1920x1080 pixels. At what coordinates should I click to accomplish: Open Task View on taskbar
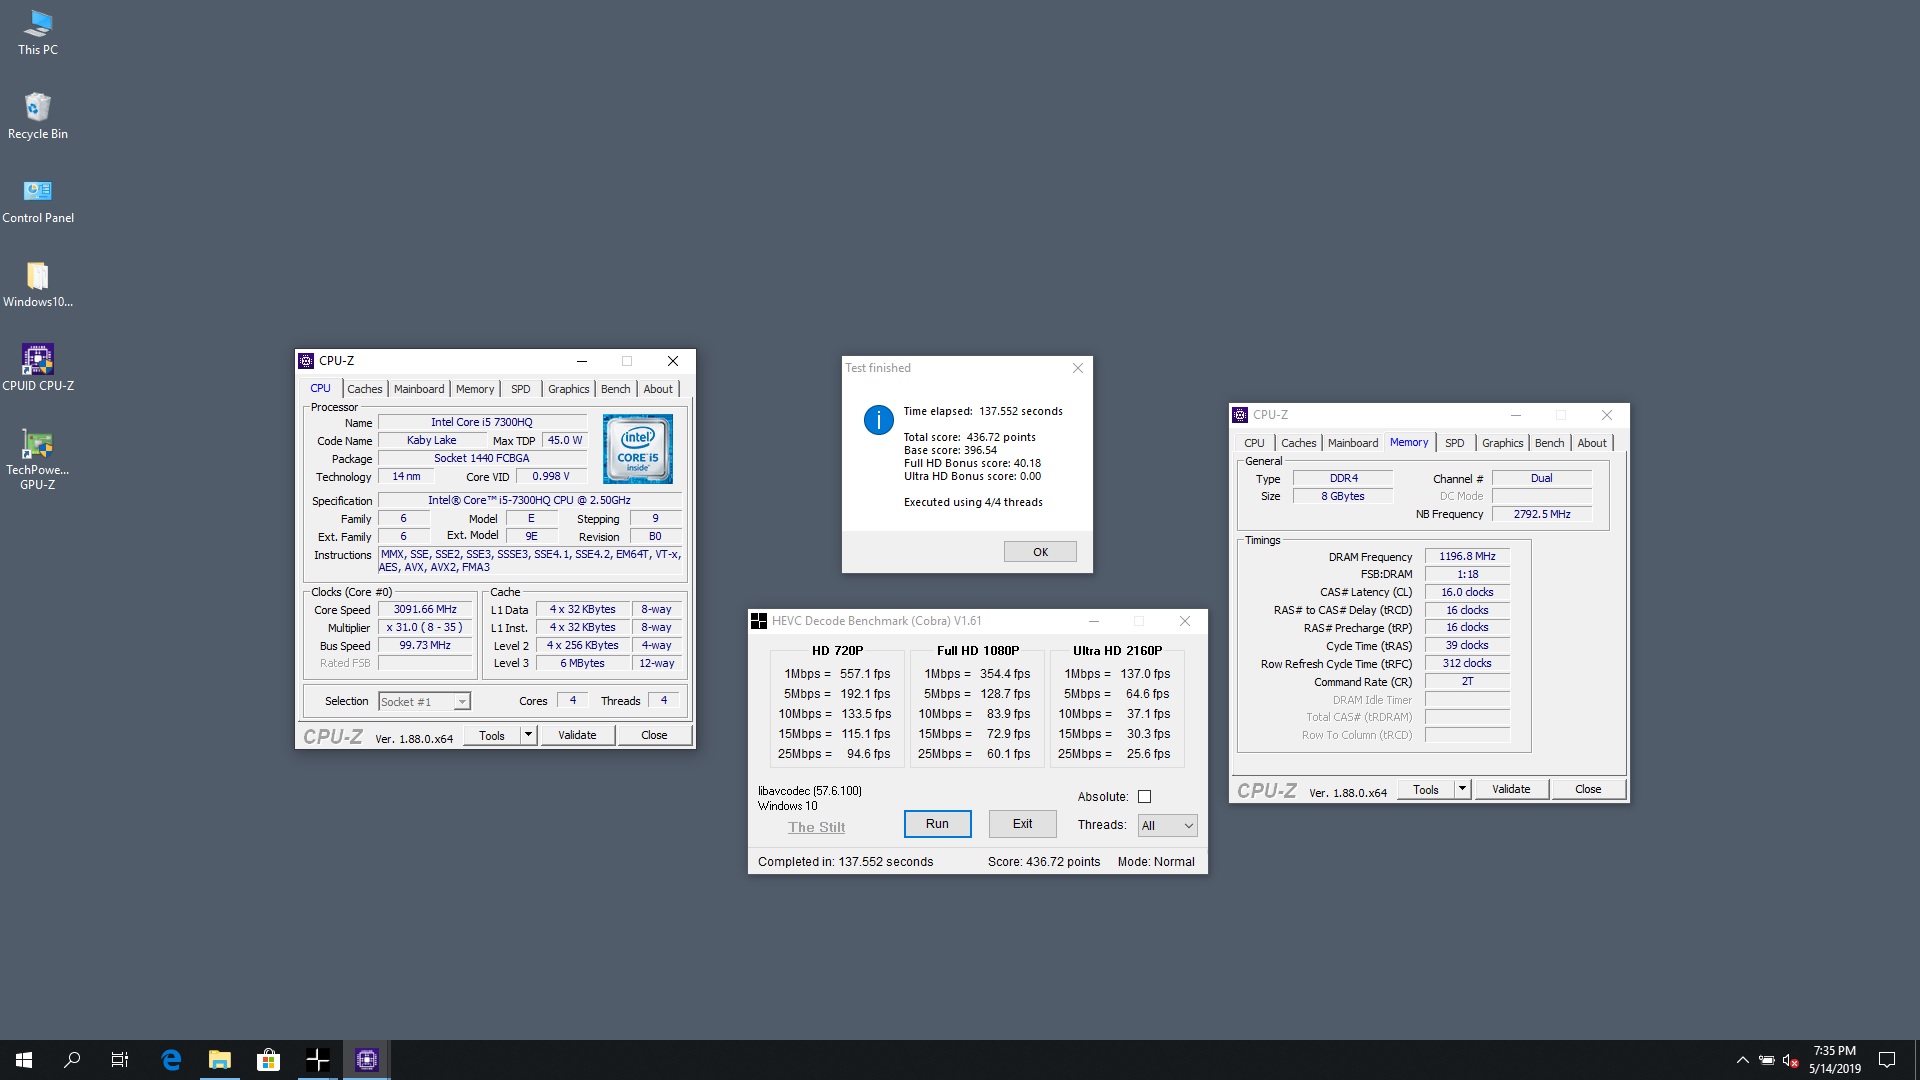[x=120, y=1060]
